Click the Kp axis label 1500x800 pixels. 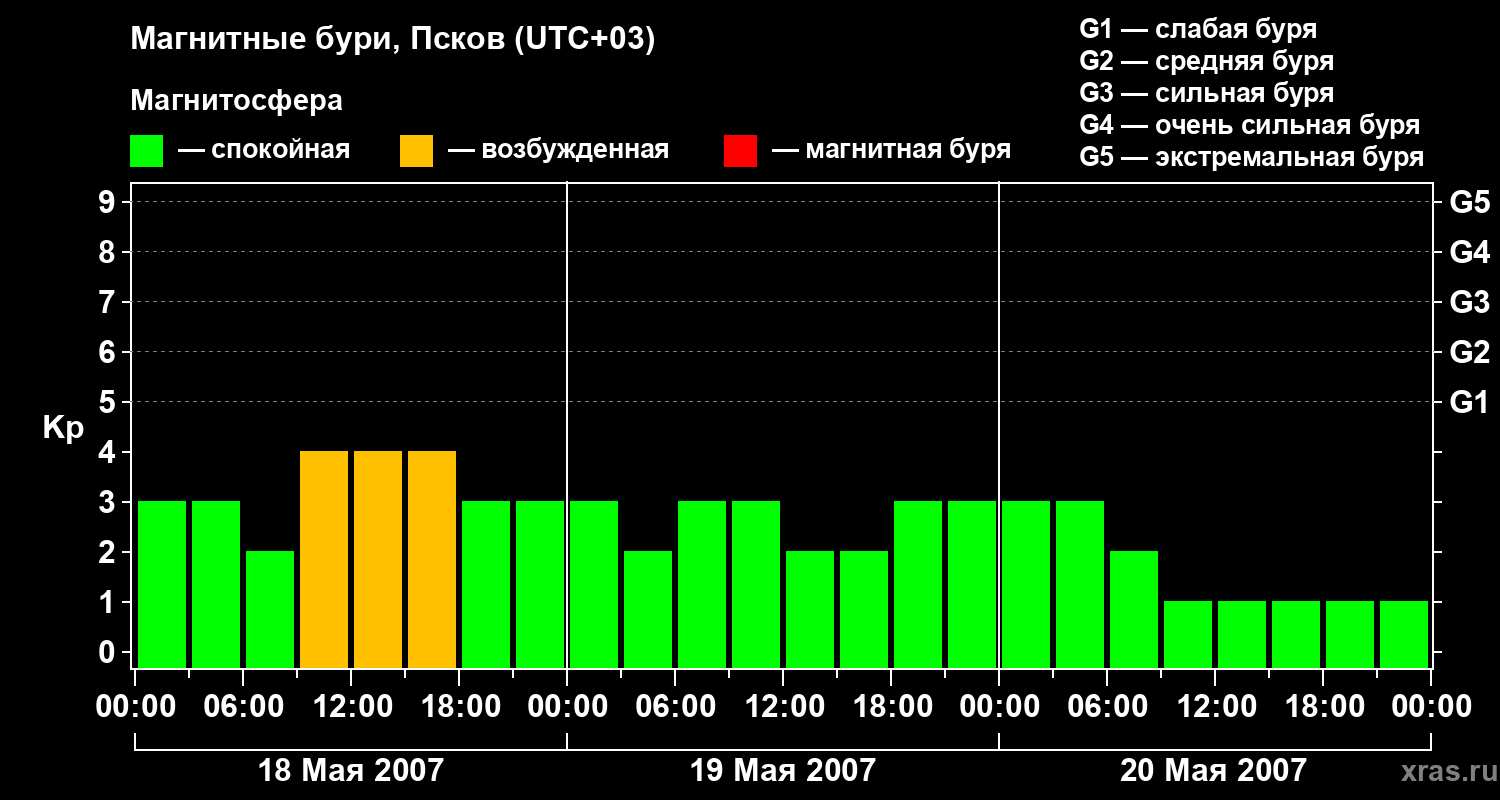point(63,428)
